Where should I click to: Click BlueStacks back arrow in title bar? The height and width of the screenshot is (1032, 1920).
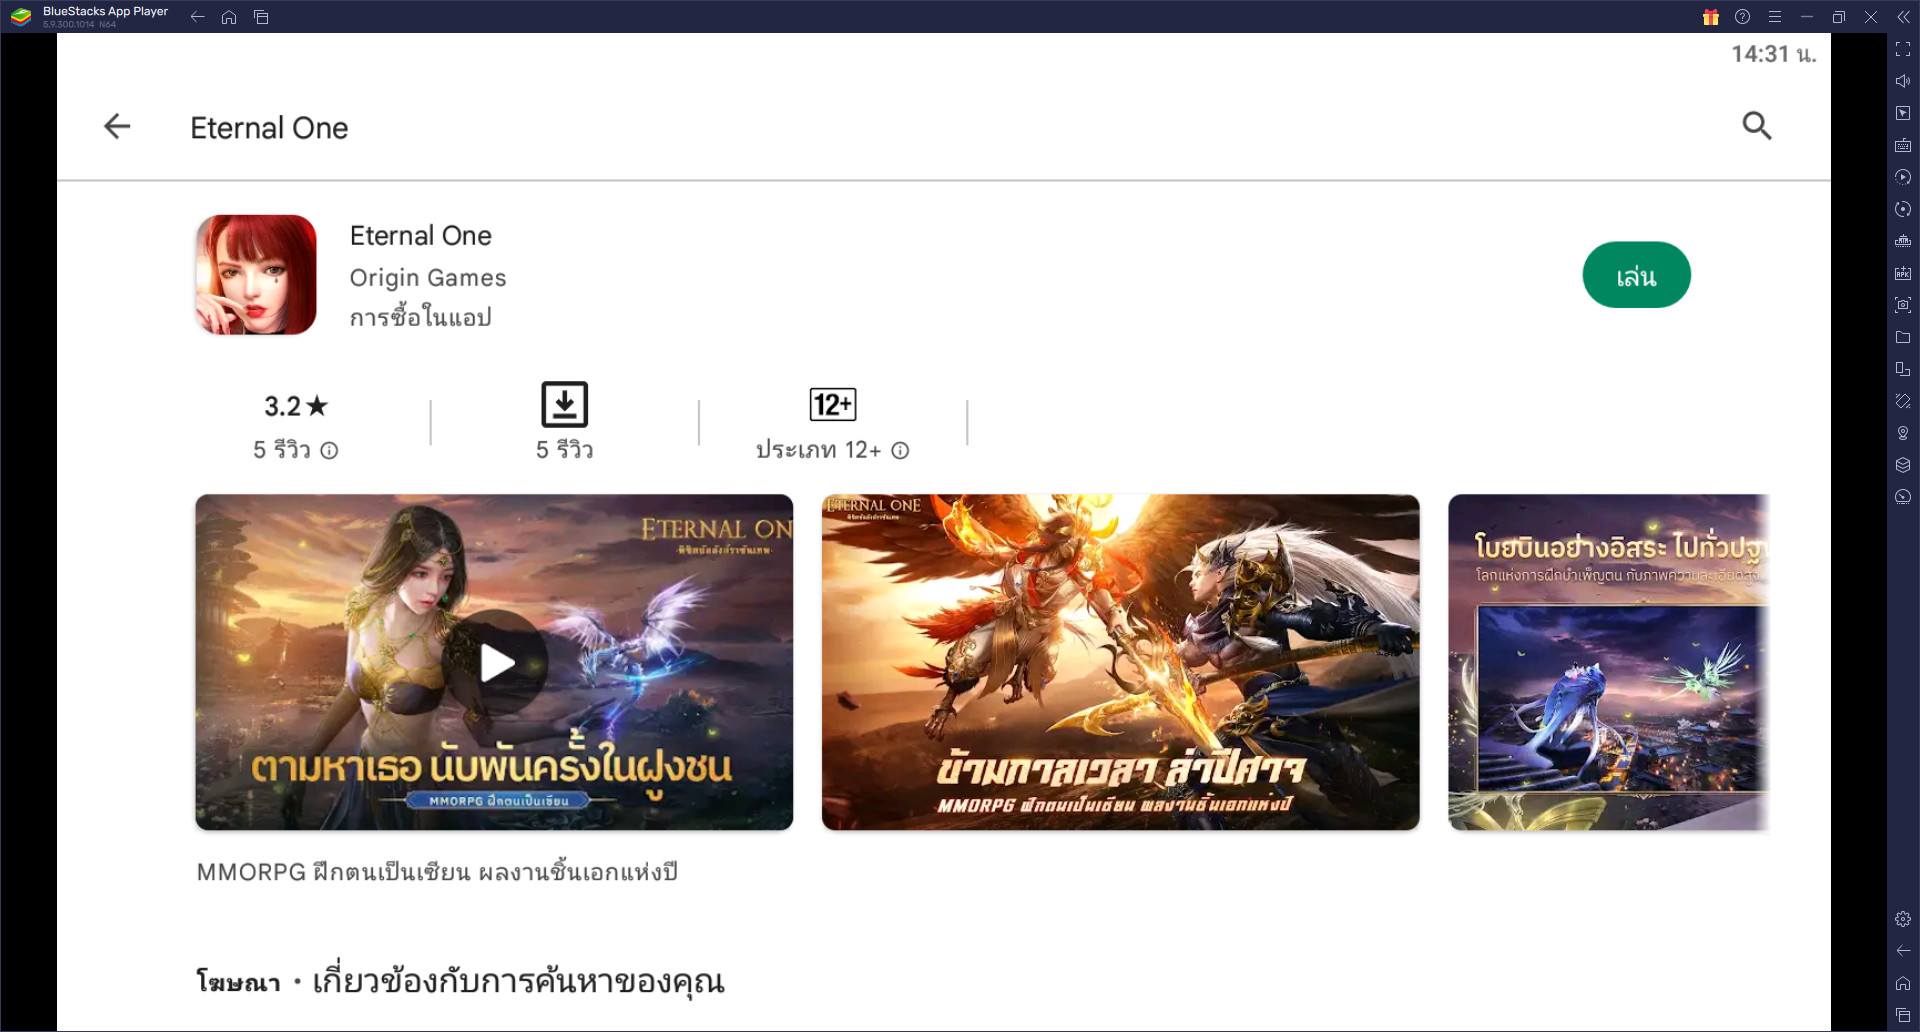(x=197, y=17)
